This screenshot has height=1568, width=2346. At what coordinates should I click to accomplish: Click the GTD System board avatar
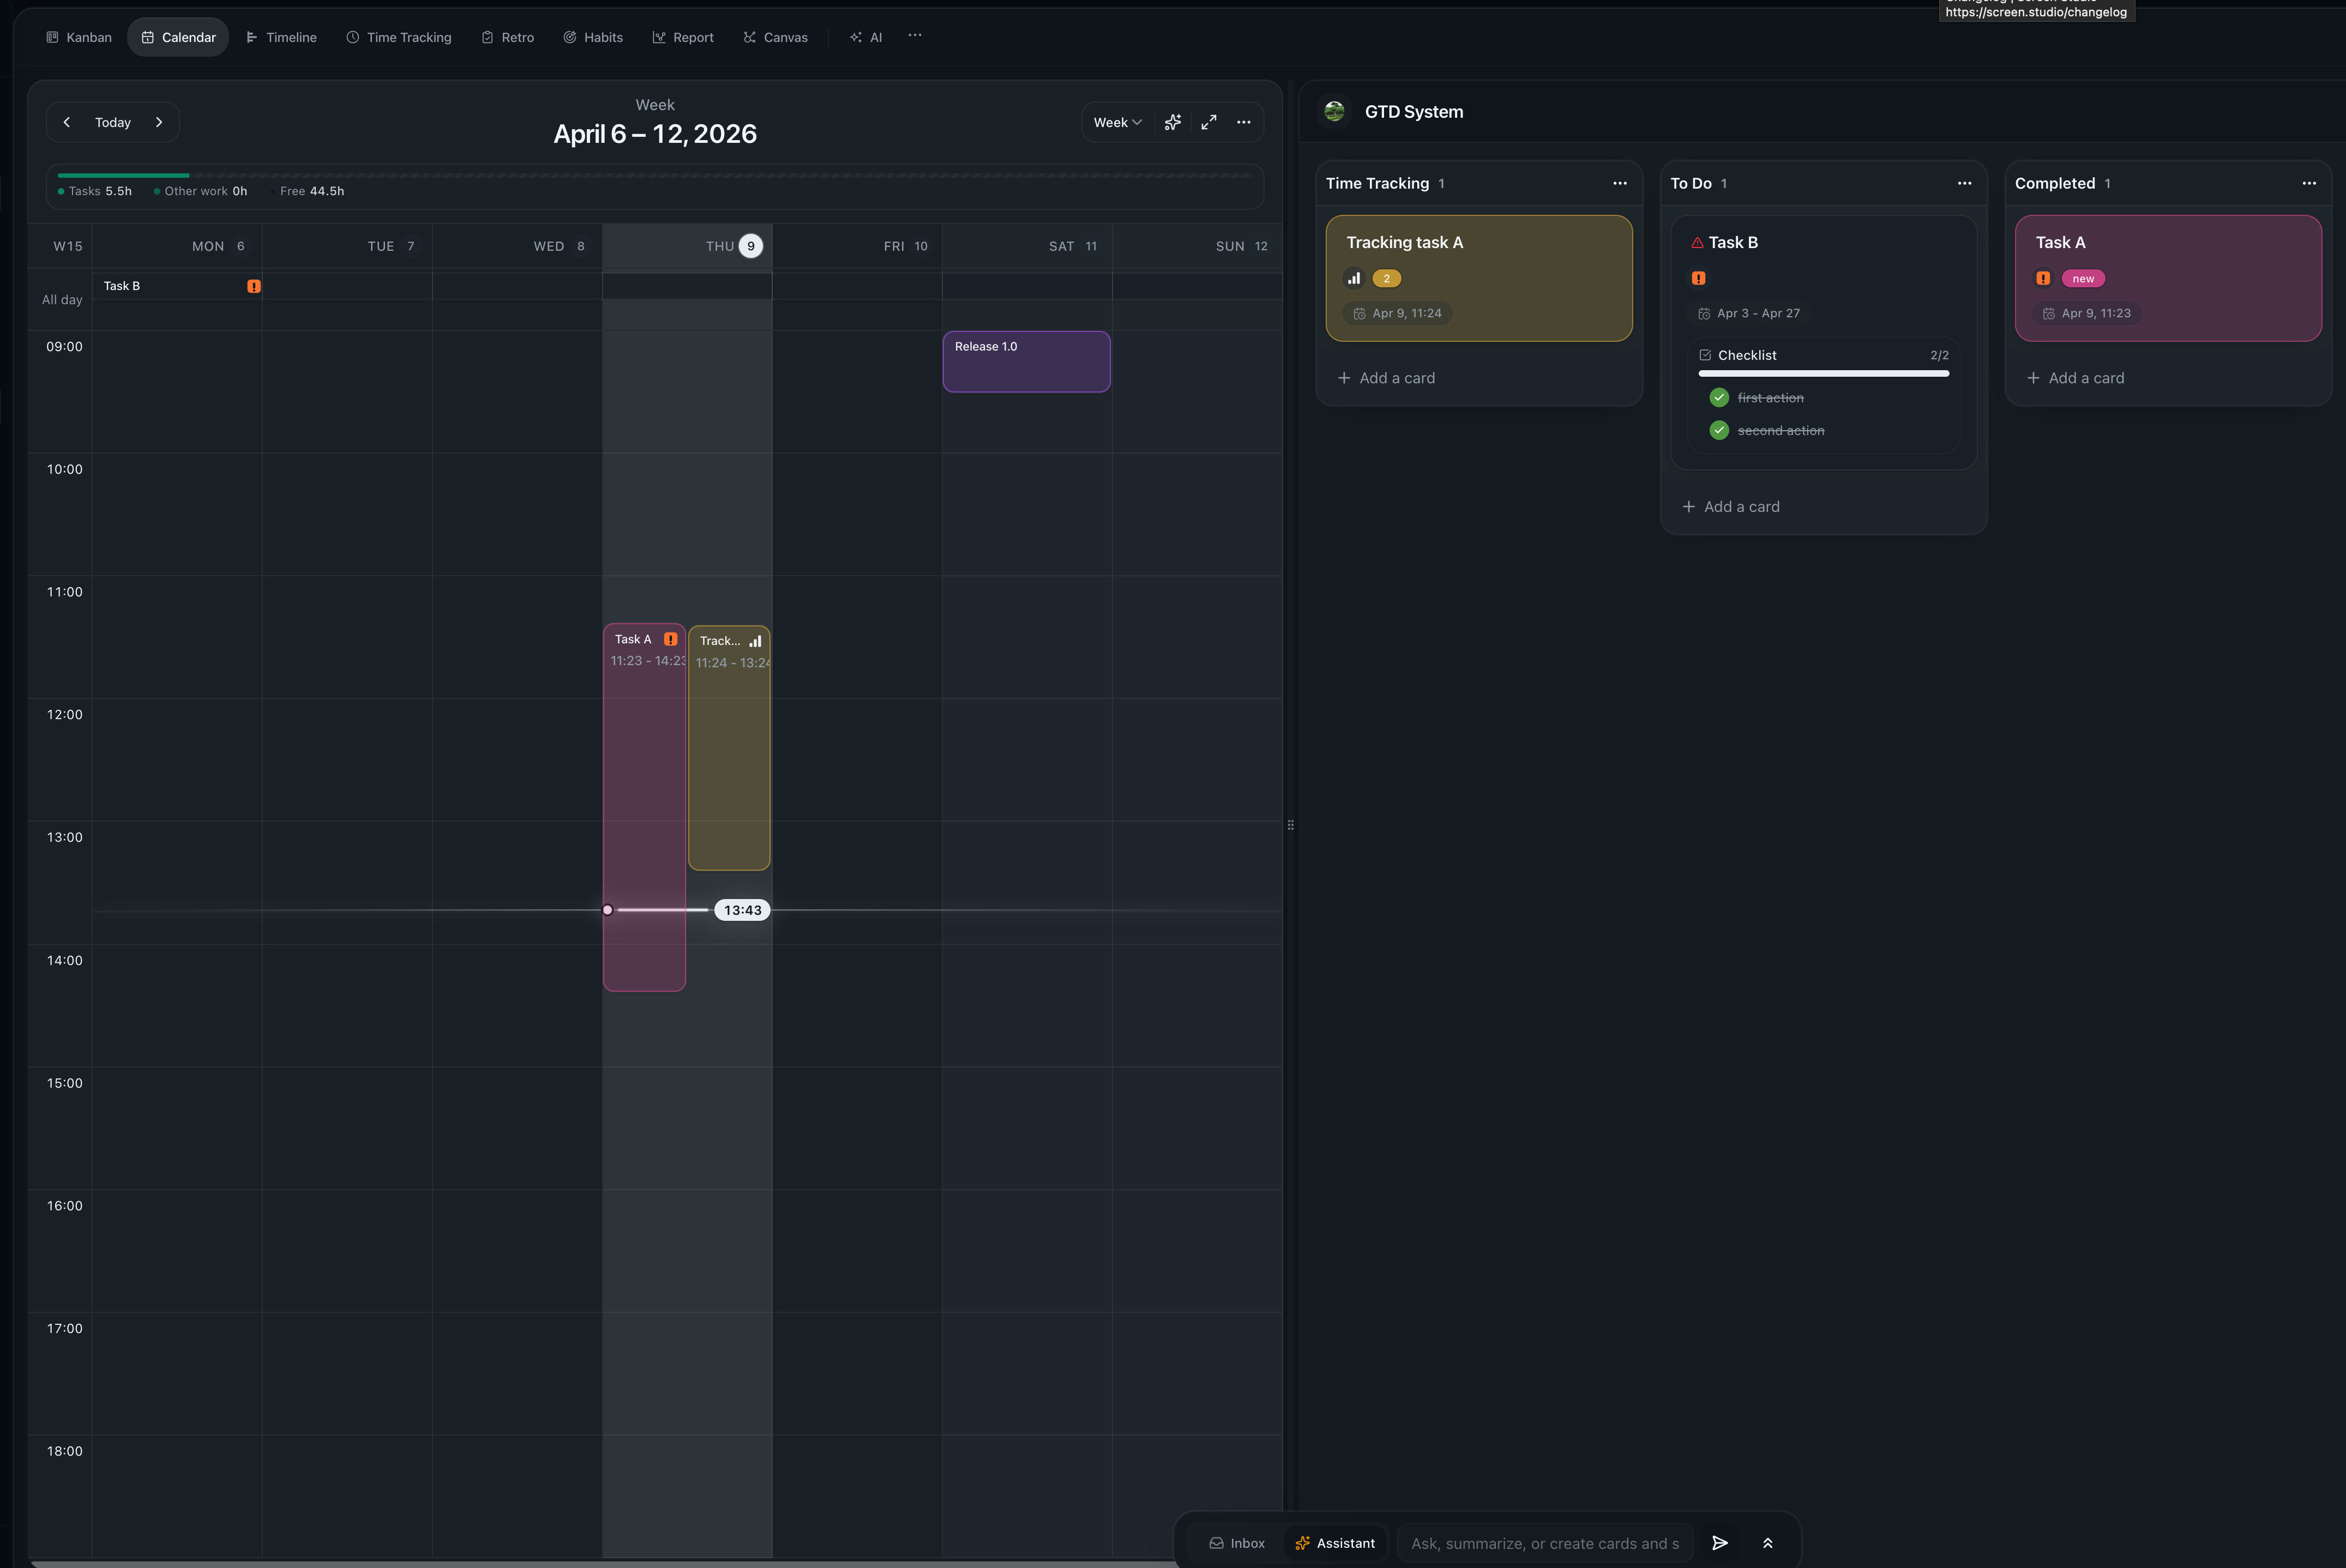(x=1334, y=111)
